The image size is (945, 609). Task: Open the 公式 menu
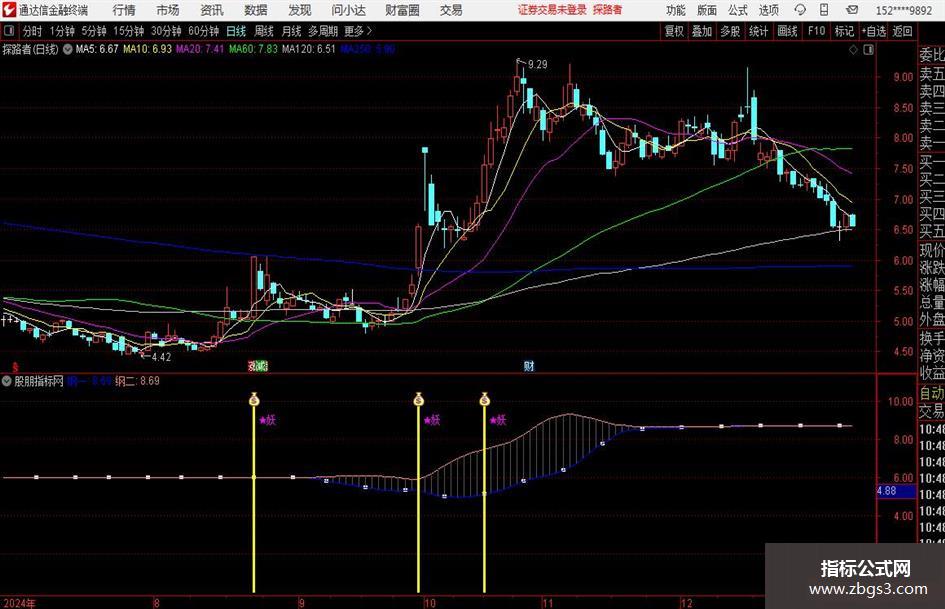pos(737,10)
